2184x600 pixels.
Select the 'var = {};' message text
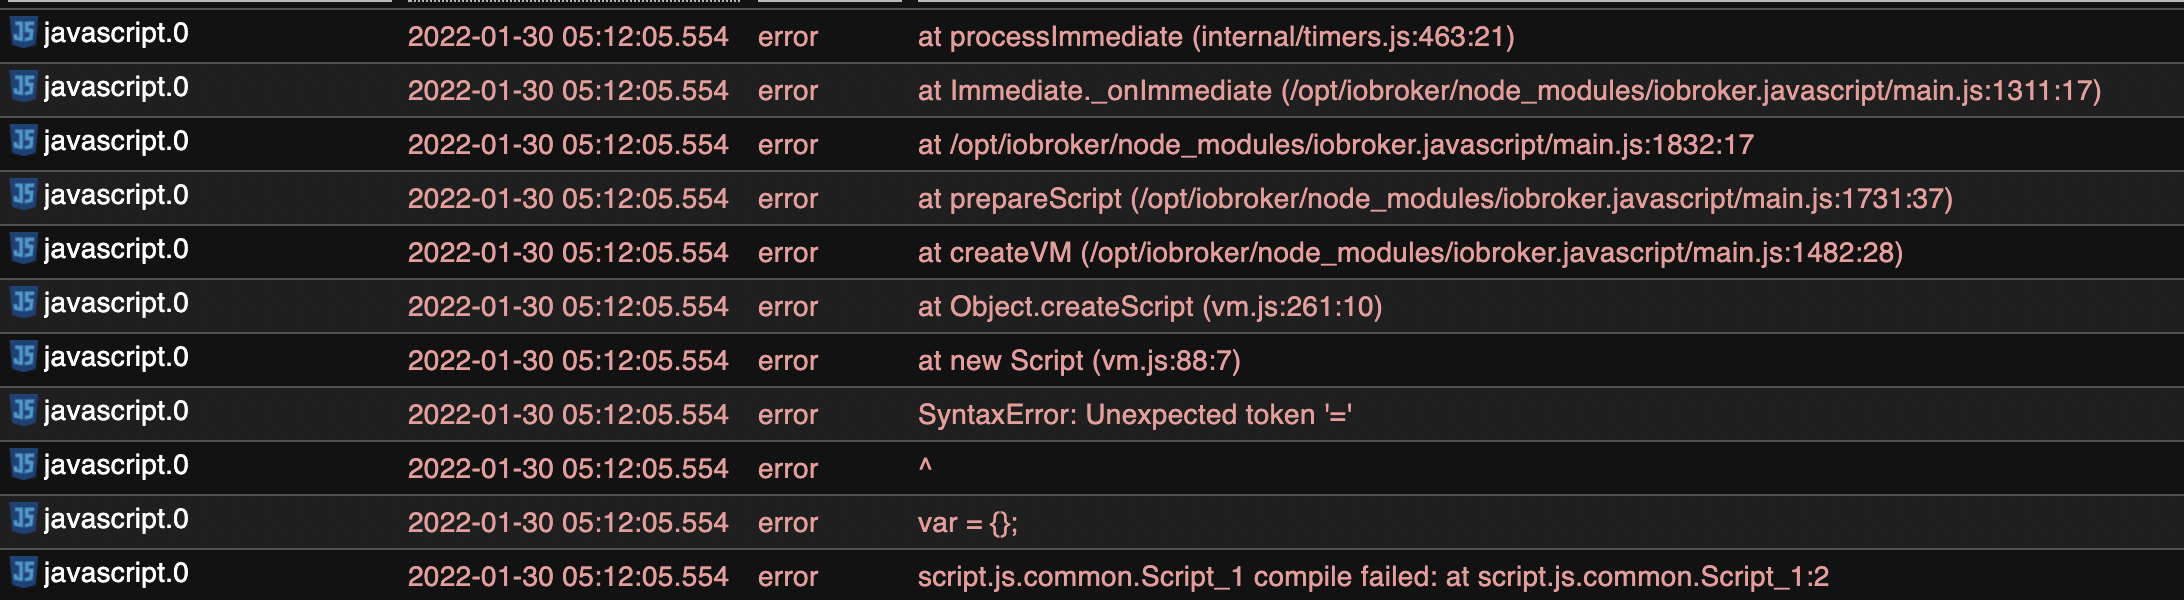(968, 523)
